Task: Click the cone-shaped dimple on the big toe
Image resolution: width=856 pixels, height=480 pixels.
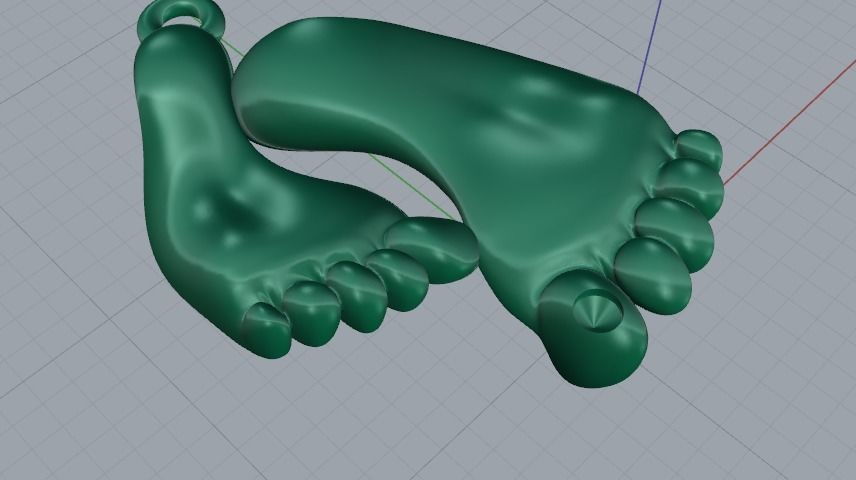Action: [x=598, y=311]
